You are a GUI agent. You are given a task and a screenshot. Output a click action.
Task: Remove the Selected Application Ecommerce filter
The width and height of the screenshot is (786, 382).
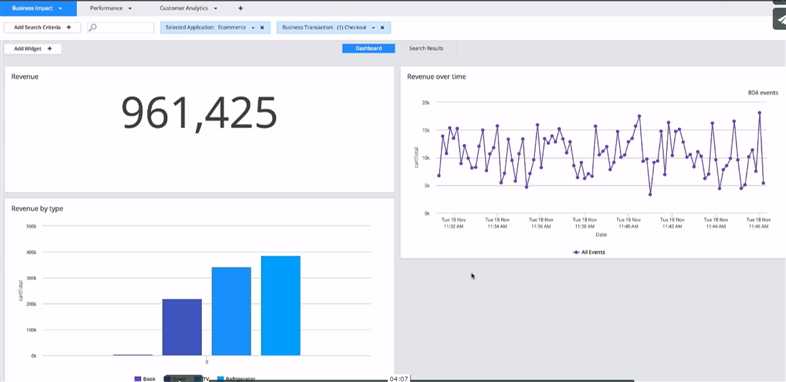click(x=262, y=28)
